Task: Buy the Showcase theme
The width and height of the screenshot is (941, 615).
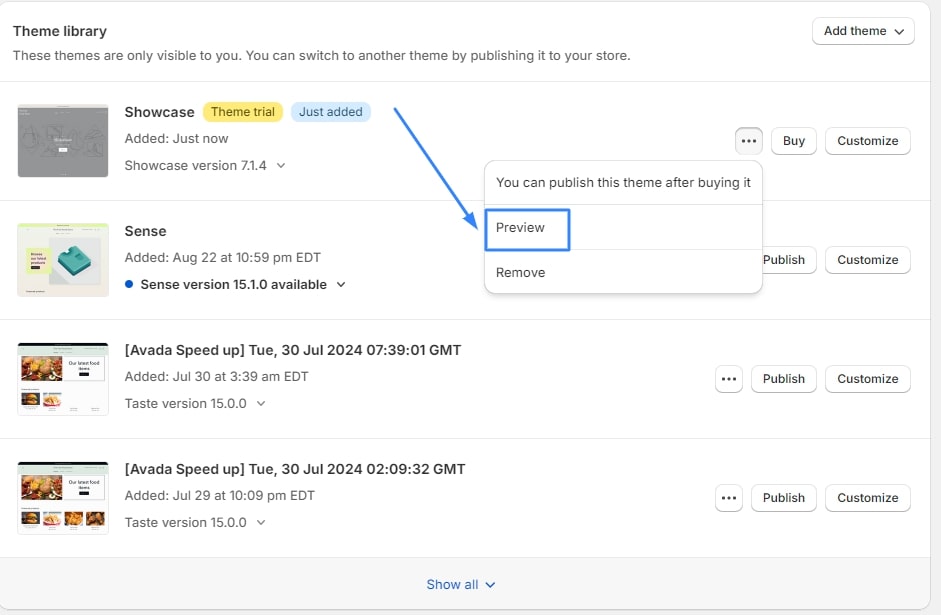Action: 793,141
